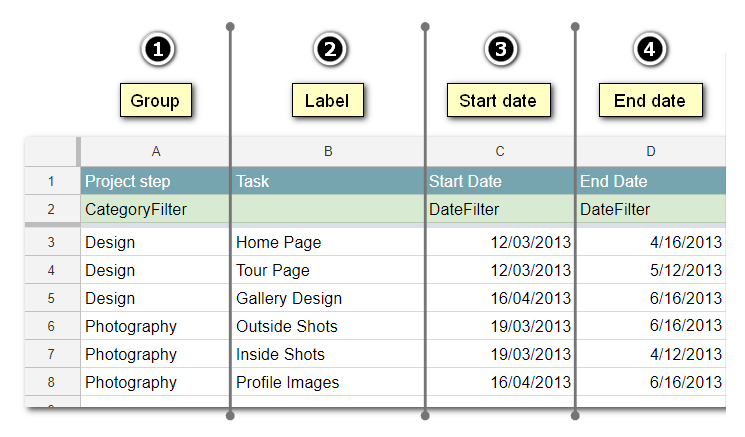Image resolution: width=745 pixels, height=437 pixels.
Task: Click the number 2 circle badge
Action: [x=328, y=49]
